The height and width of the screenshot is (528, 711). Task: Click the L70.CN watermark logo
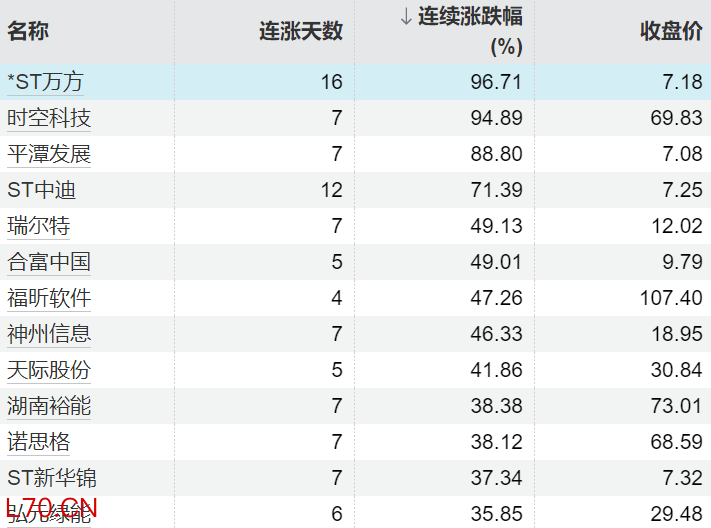(x=50, y=508)
